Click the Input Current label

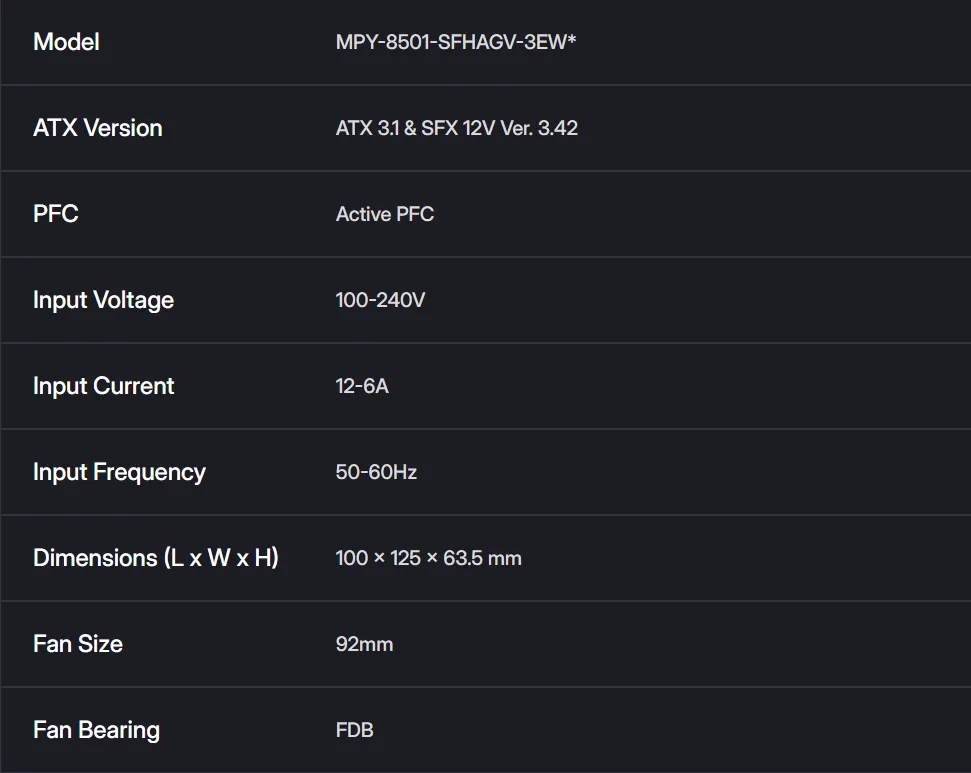(x=103, y=386)
